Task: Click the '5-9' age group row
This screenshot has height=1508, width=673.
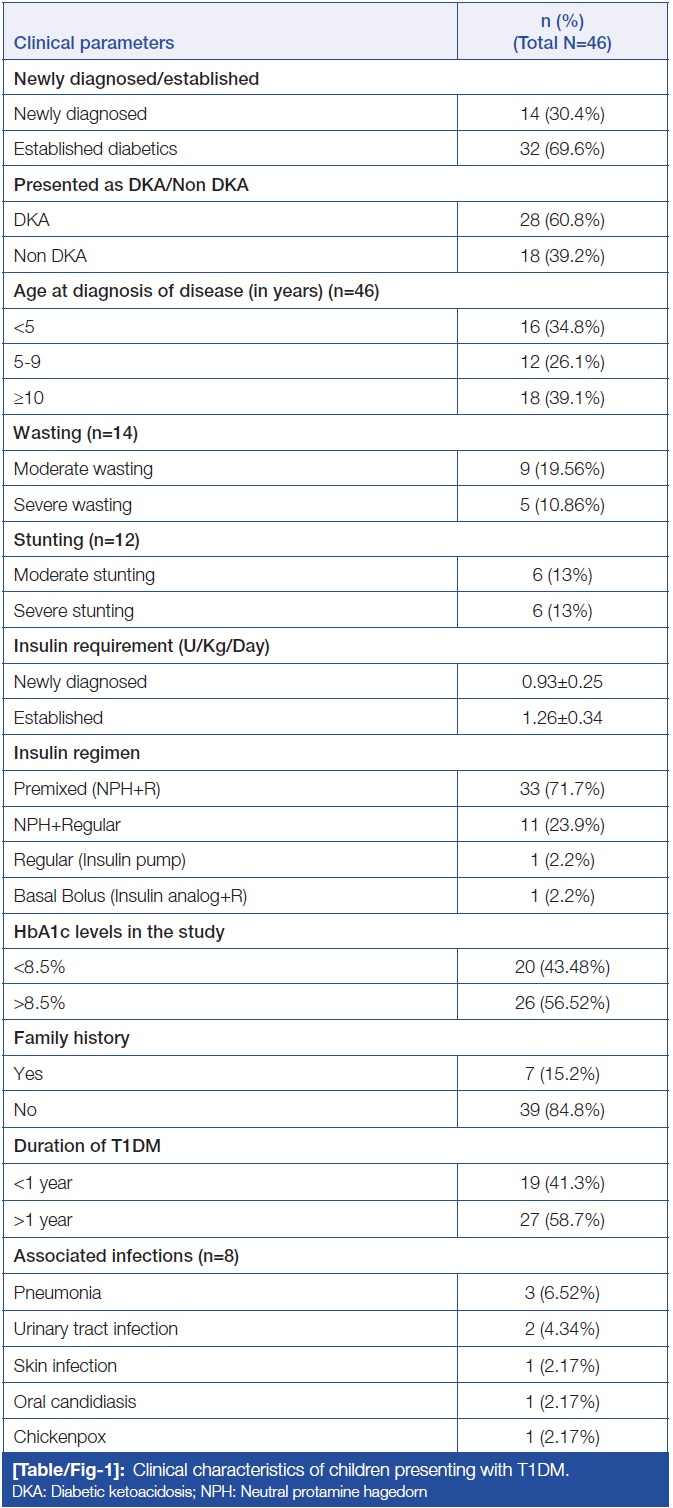Action: tap(28, 362)
